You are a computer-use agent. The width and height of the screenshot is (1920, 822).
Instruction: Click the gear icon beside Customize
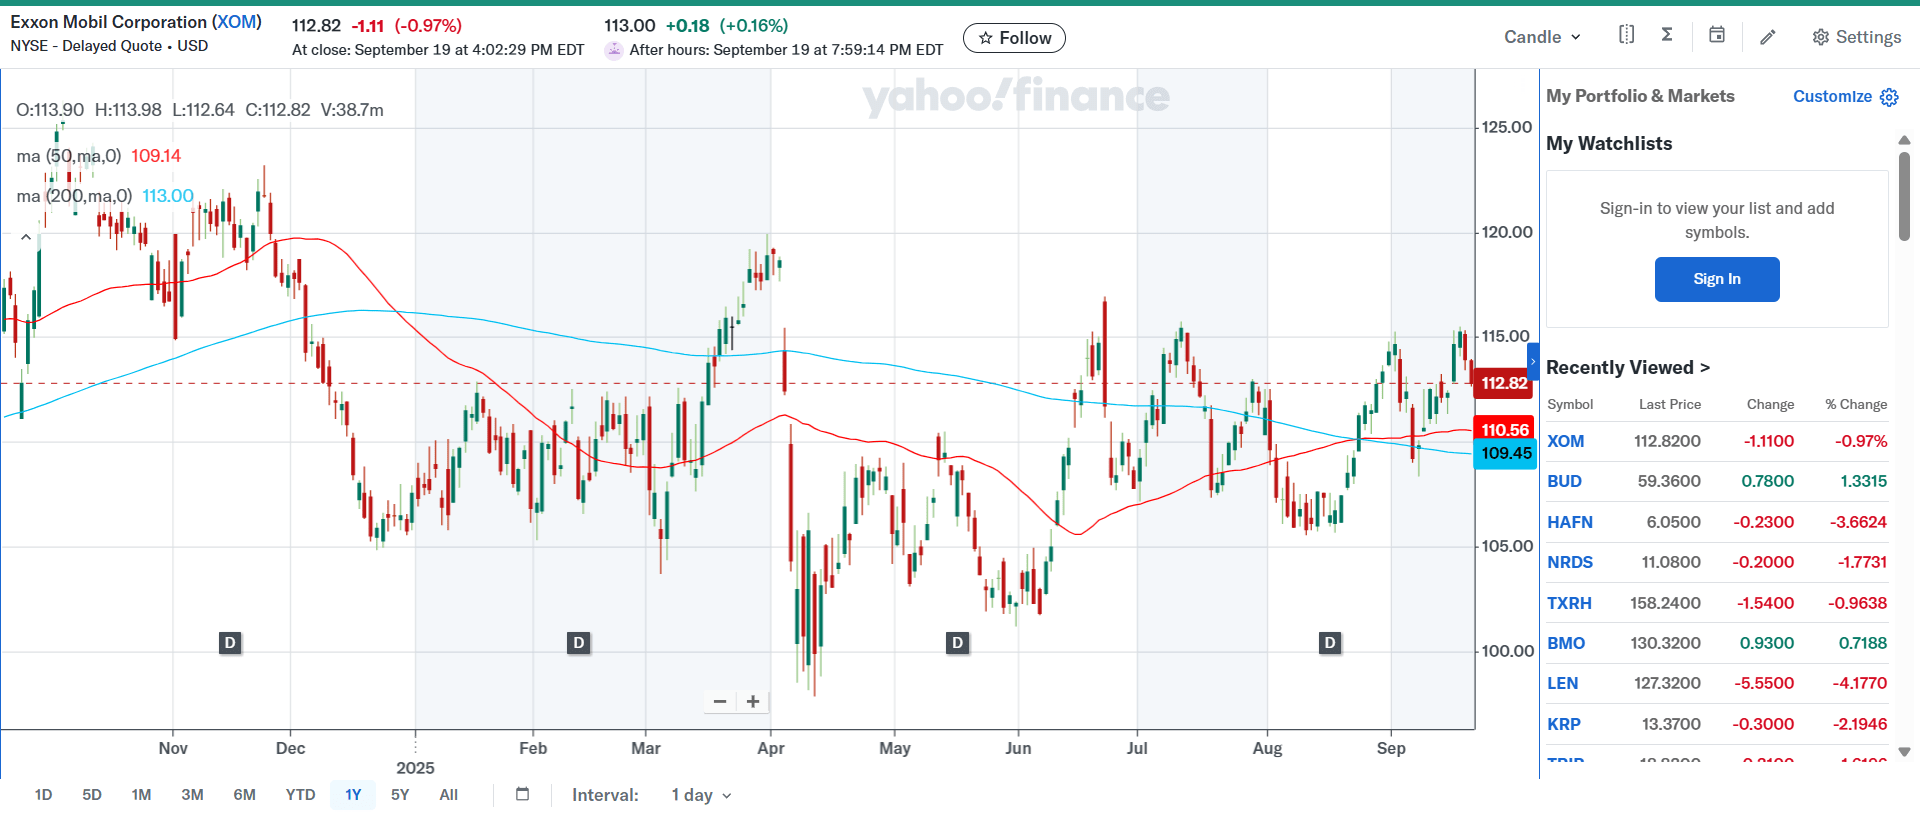(1889, 97)
